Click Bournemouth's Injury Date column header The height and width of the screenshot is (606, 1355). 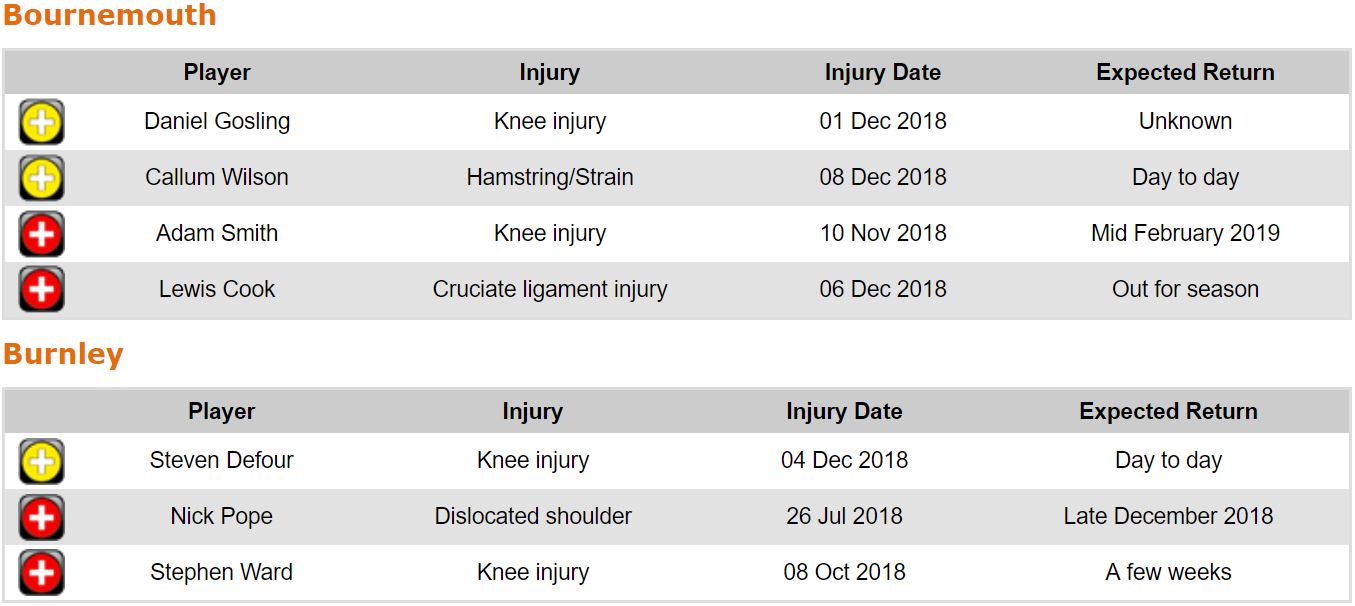click(x=882, y=73)
